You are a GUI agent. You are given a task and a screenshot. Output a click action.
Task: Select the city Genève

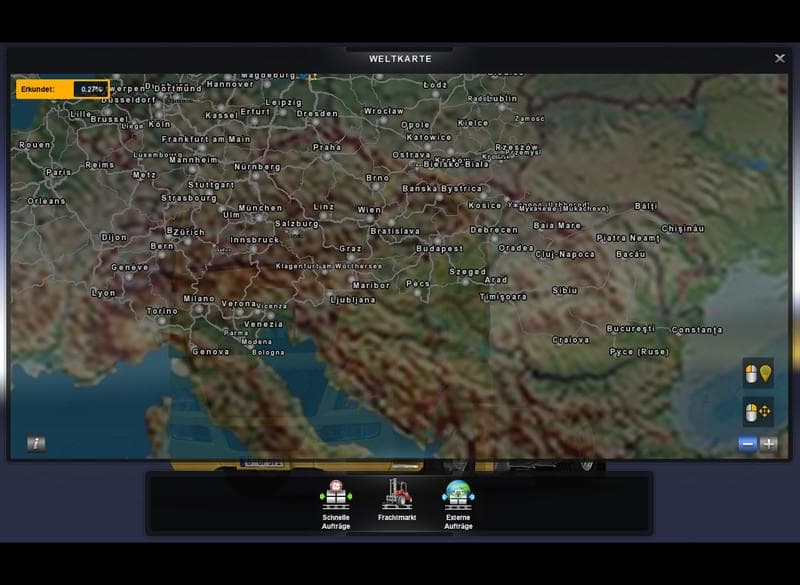[x=130, y=267]
